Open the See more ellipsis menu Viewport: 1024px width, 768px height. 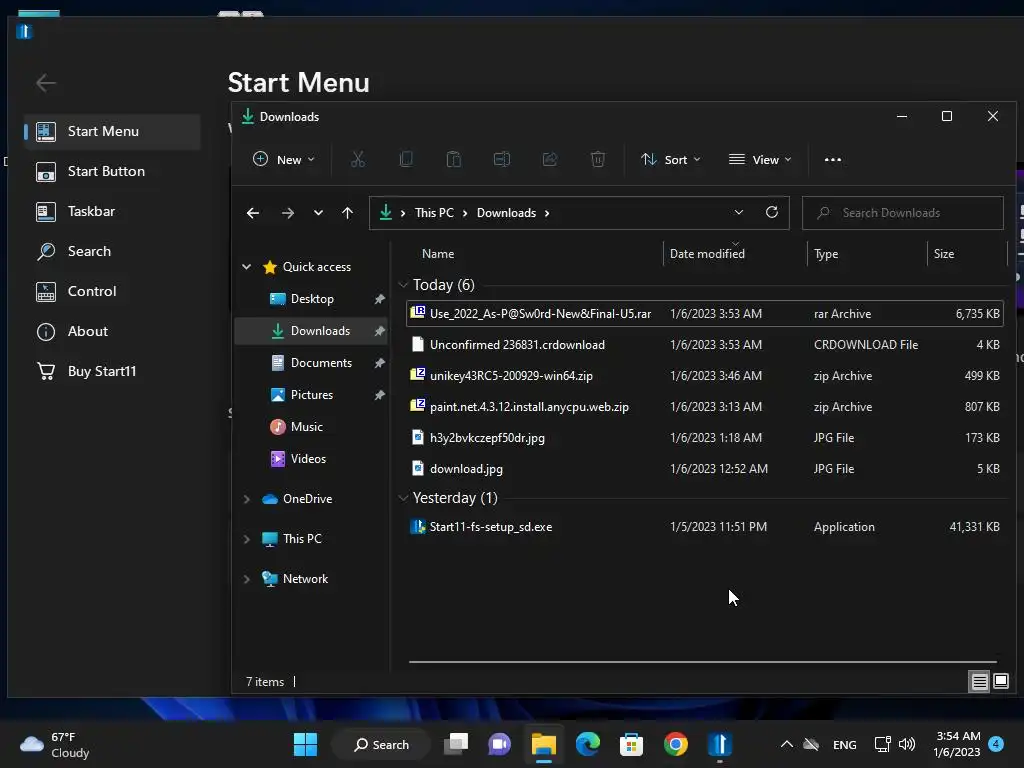[x=833, y=159]
